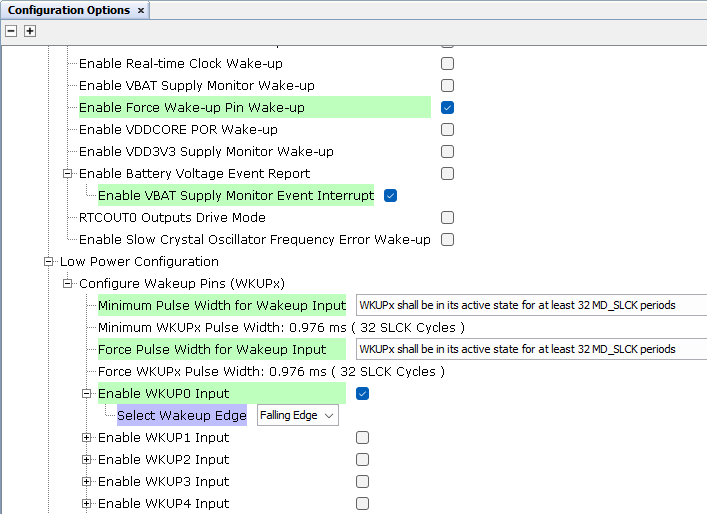Collapse Enable Battery Voltage Event Report
Image resolution: width=707 pixels, height=514 pixels.
[68, 174]
